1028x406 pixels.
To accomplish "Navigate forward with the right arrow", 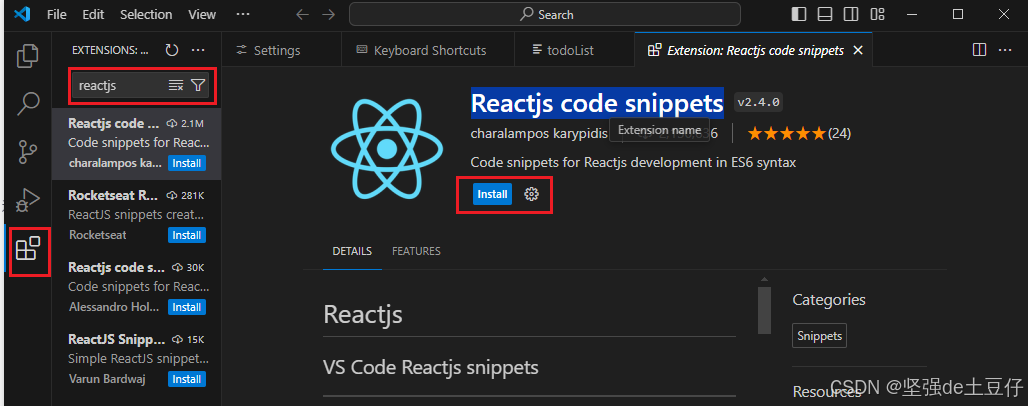I will 329,14.
